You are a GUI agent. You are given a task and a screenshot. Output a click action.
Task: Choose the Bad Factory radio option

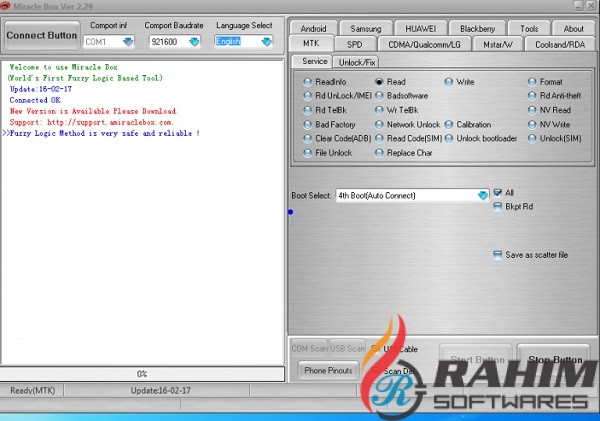click(x=329, y=125)
